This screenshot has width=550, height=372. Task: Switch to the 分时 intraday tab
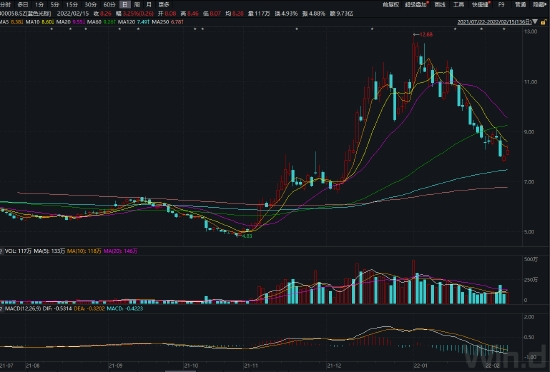(x=5, y=5)
